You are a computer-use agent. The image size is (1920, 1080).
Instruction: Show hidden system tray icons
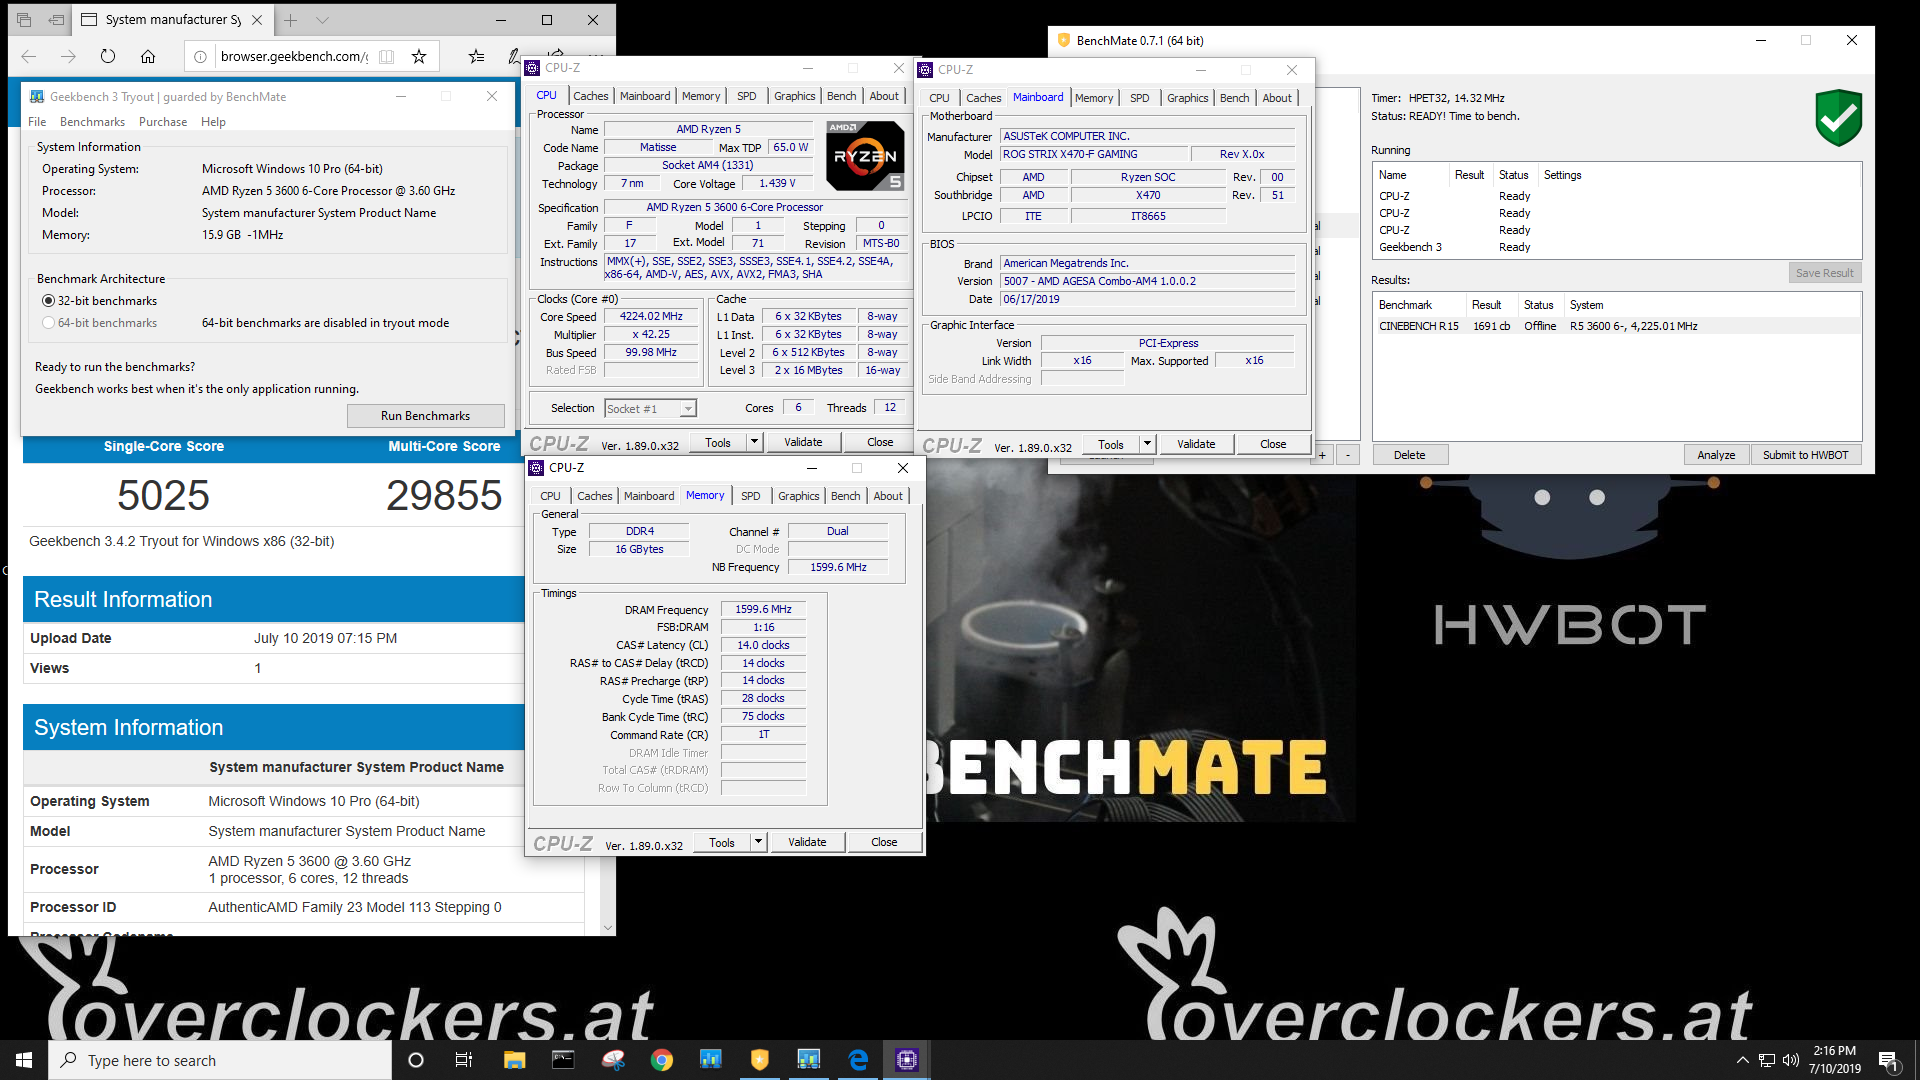1743,1060
